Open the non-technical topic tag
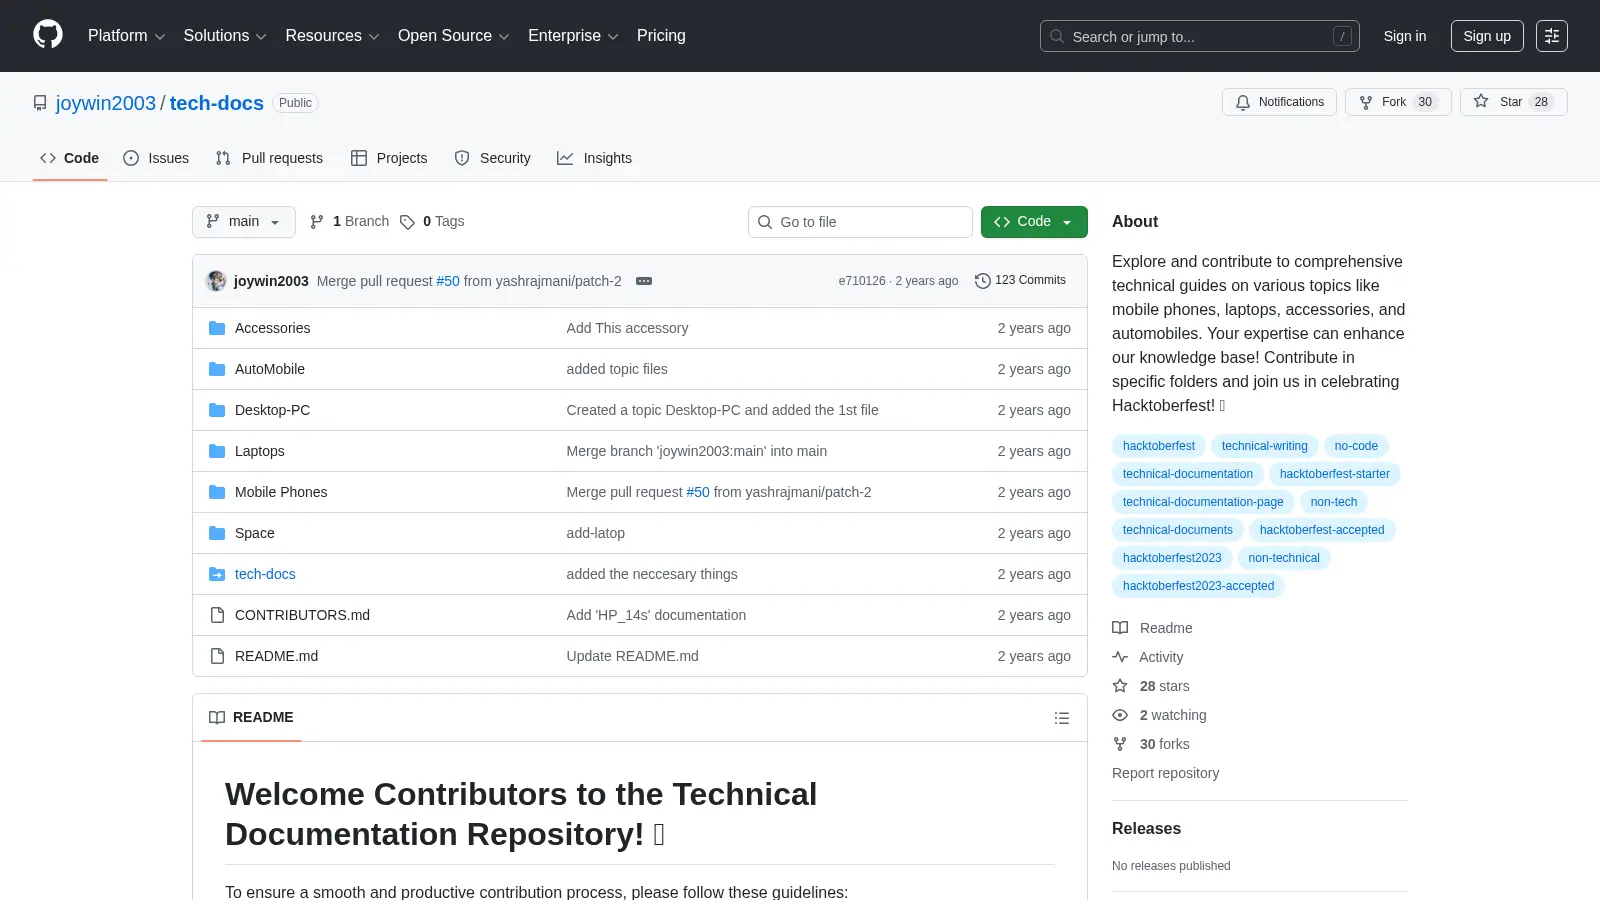The image size is (1600, 900). pyautogui.click(x=1284, y=558)
